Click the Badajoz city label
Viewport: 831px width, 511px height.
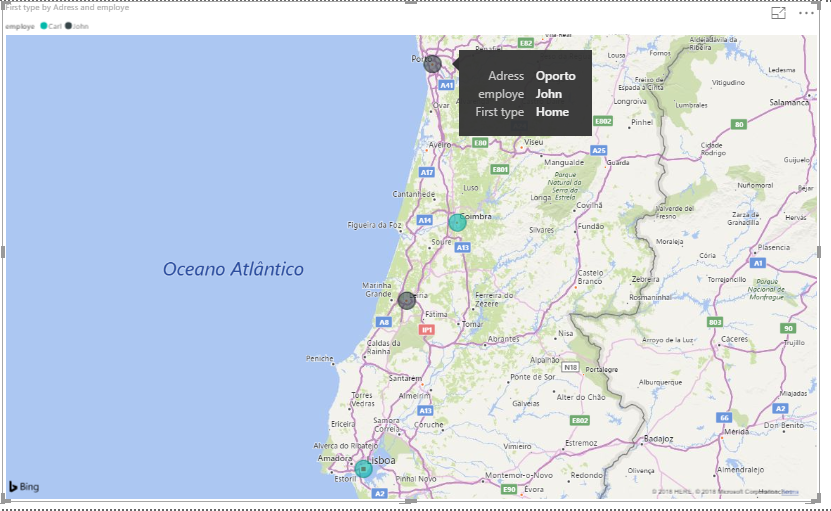[x=658, y=438]
